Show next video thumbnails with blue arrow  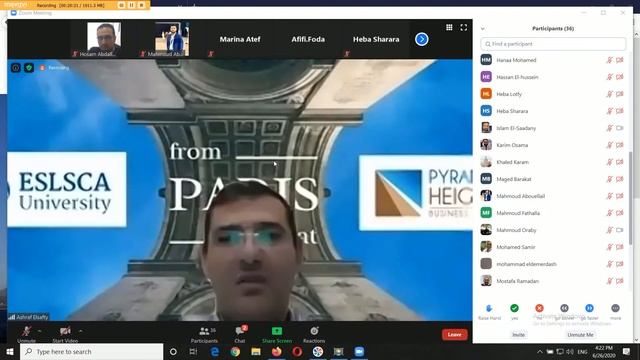[x=422, y=39]
